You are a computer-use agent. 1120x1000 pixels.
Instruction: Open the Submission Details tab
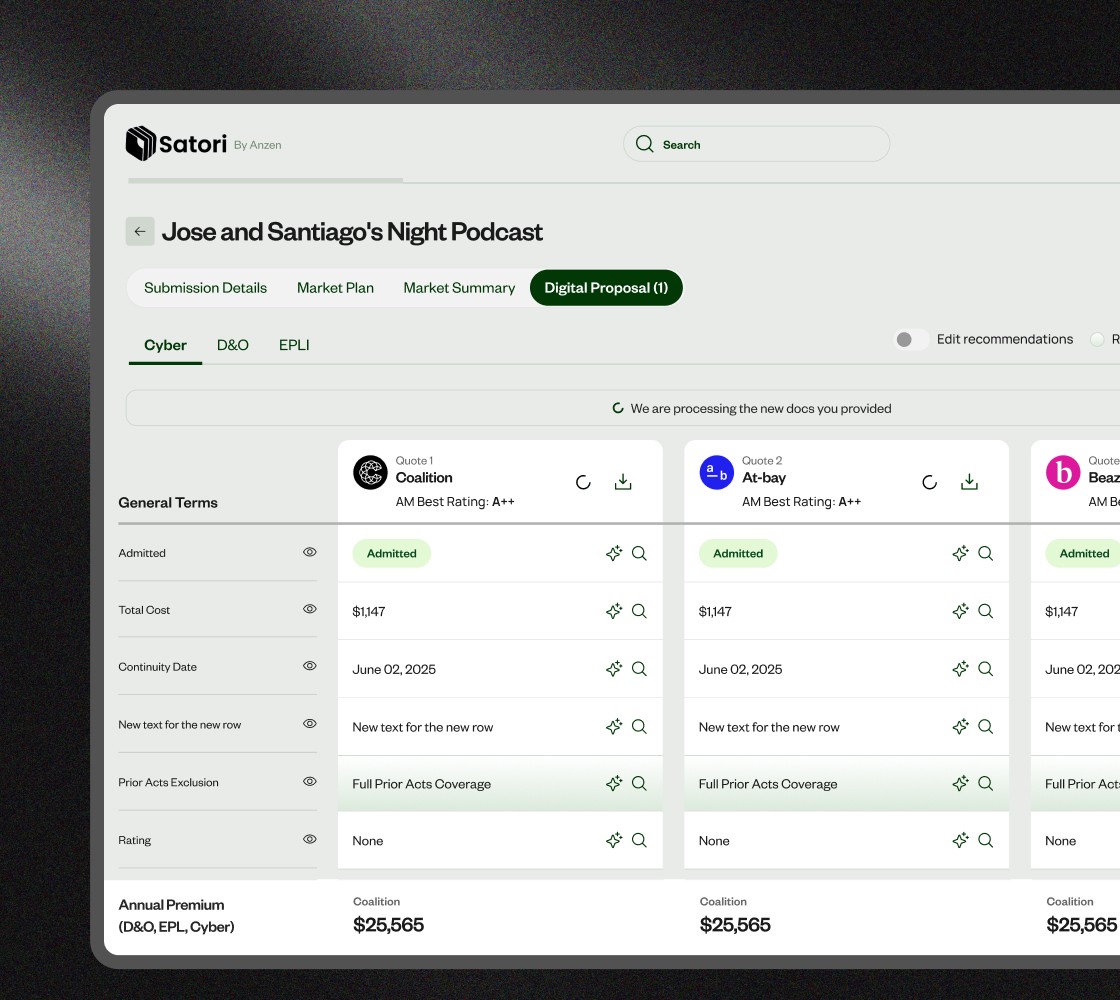point(205,288)
